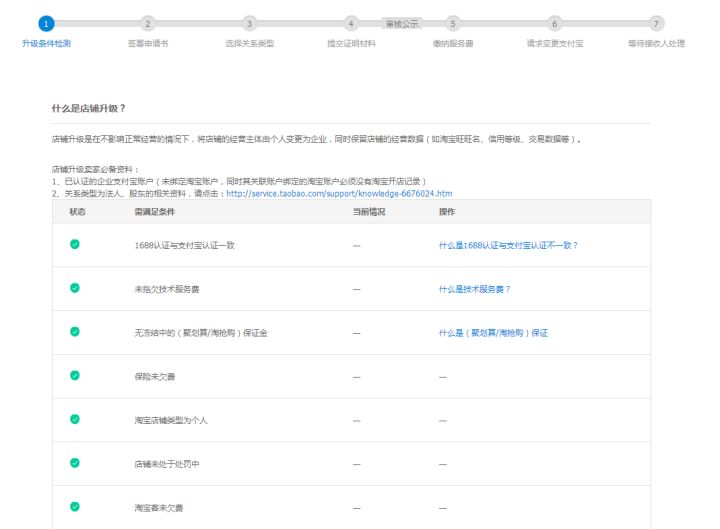Click green check icon beside 未拖欠技术服务费
The height and width of the screenshot is (529, 720).
75,288
